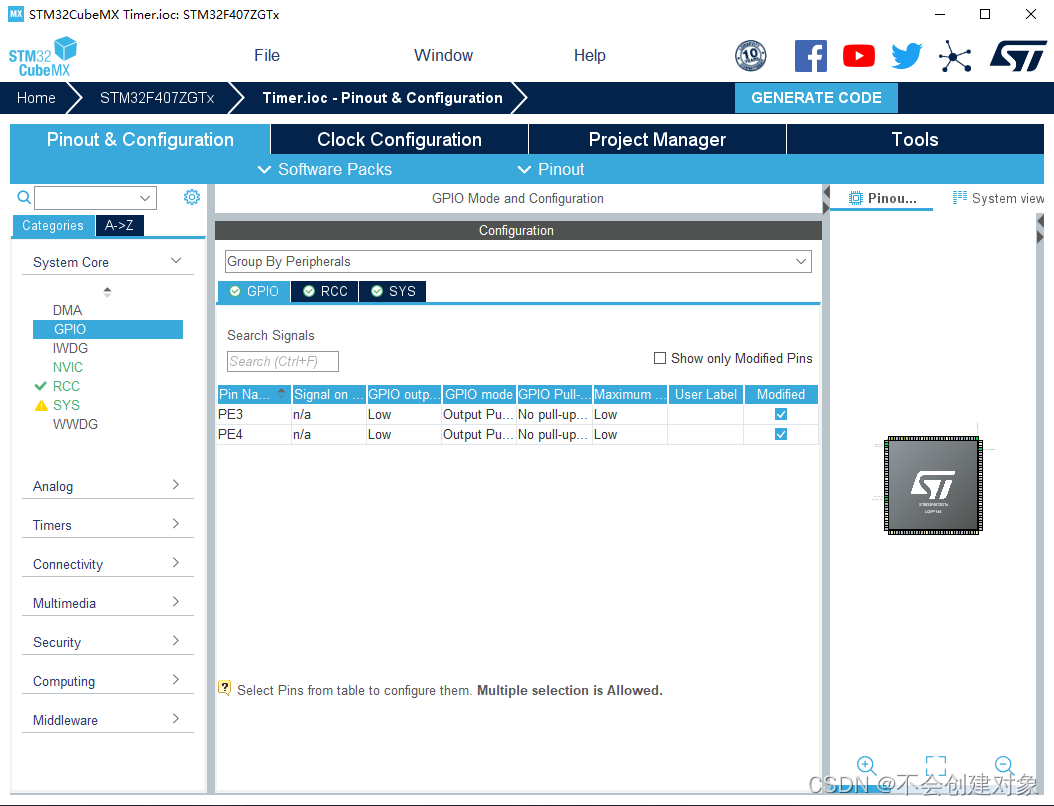Open the YouTube channel icon
Image resolution: width=1054 pixels, height=806 pixels.
click(x=858, y=56)
